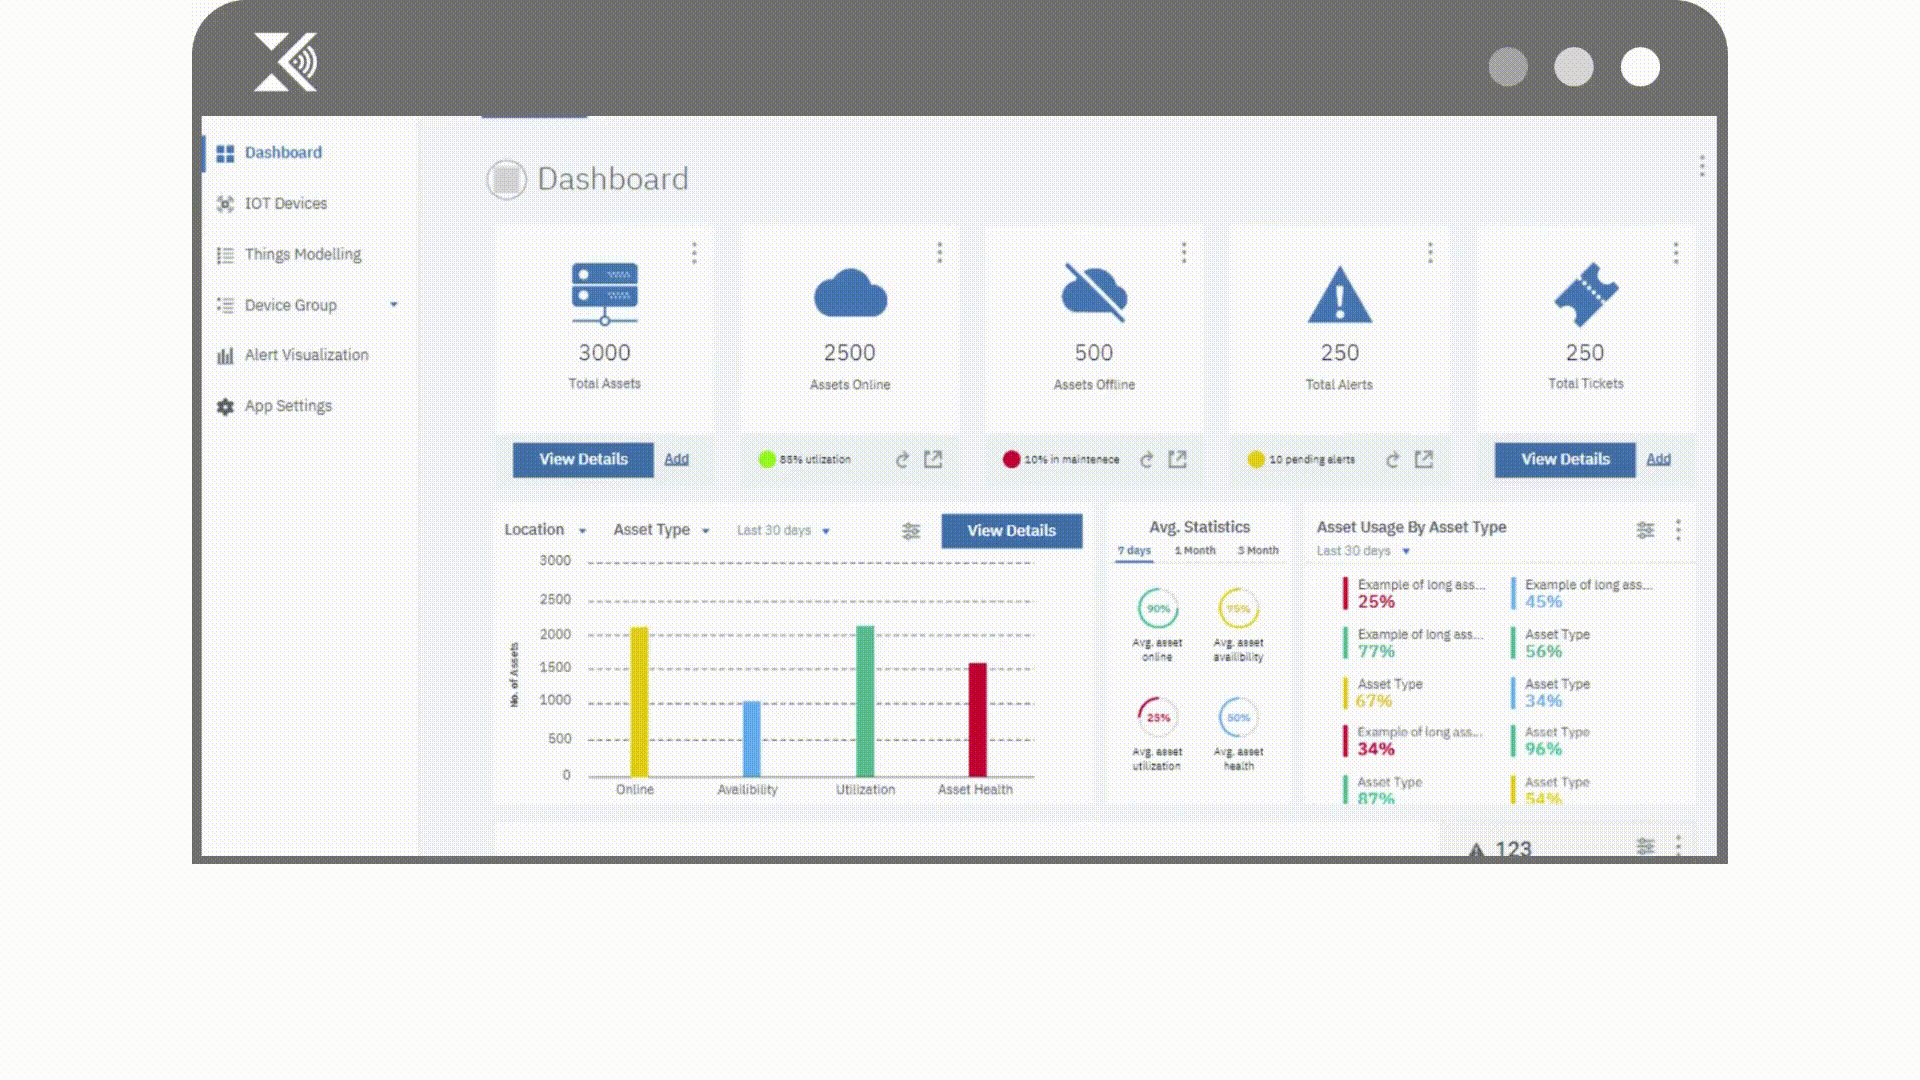The width and height of the screenshot is (1920, 1080).
Task: Select the 3 Month statistics tab
Action: coord(1258,551)
